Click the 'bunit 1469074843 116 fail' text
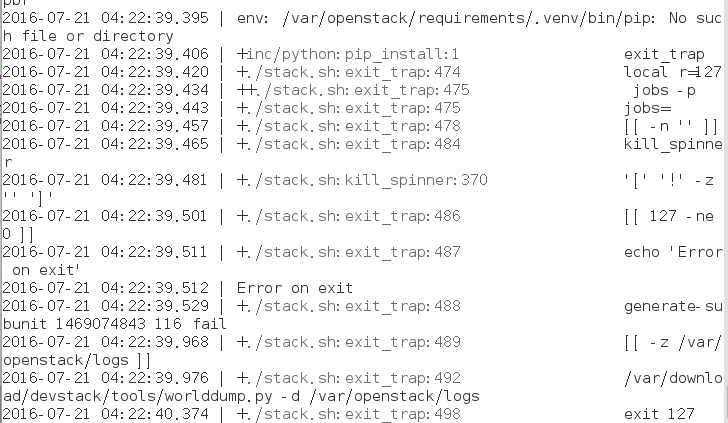728x423 pixels. pos(114,324)
